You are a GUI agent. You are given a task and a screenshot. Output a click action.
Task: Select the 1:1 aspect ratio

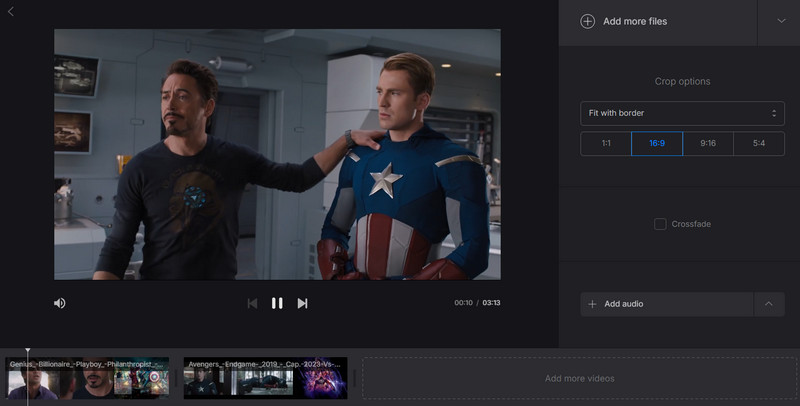pos(606,143)
